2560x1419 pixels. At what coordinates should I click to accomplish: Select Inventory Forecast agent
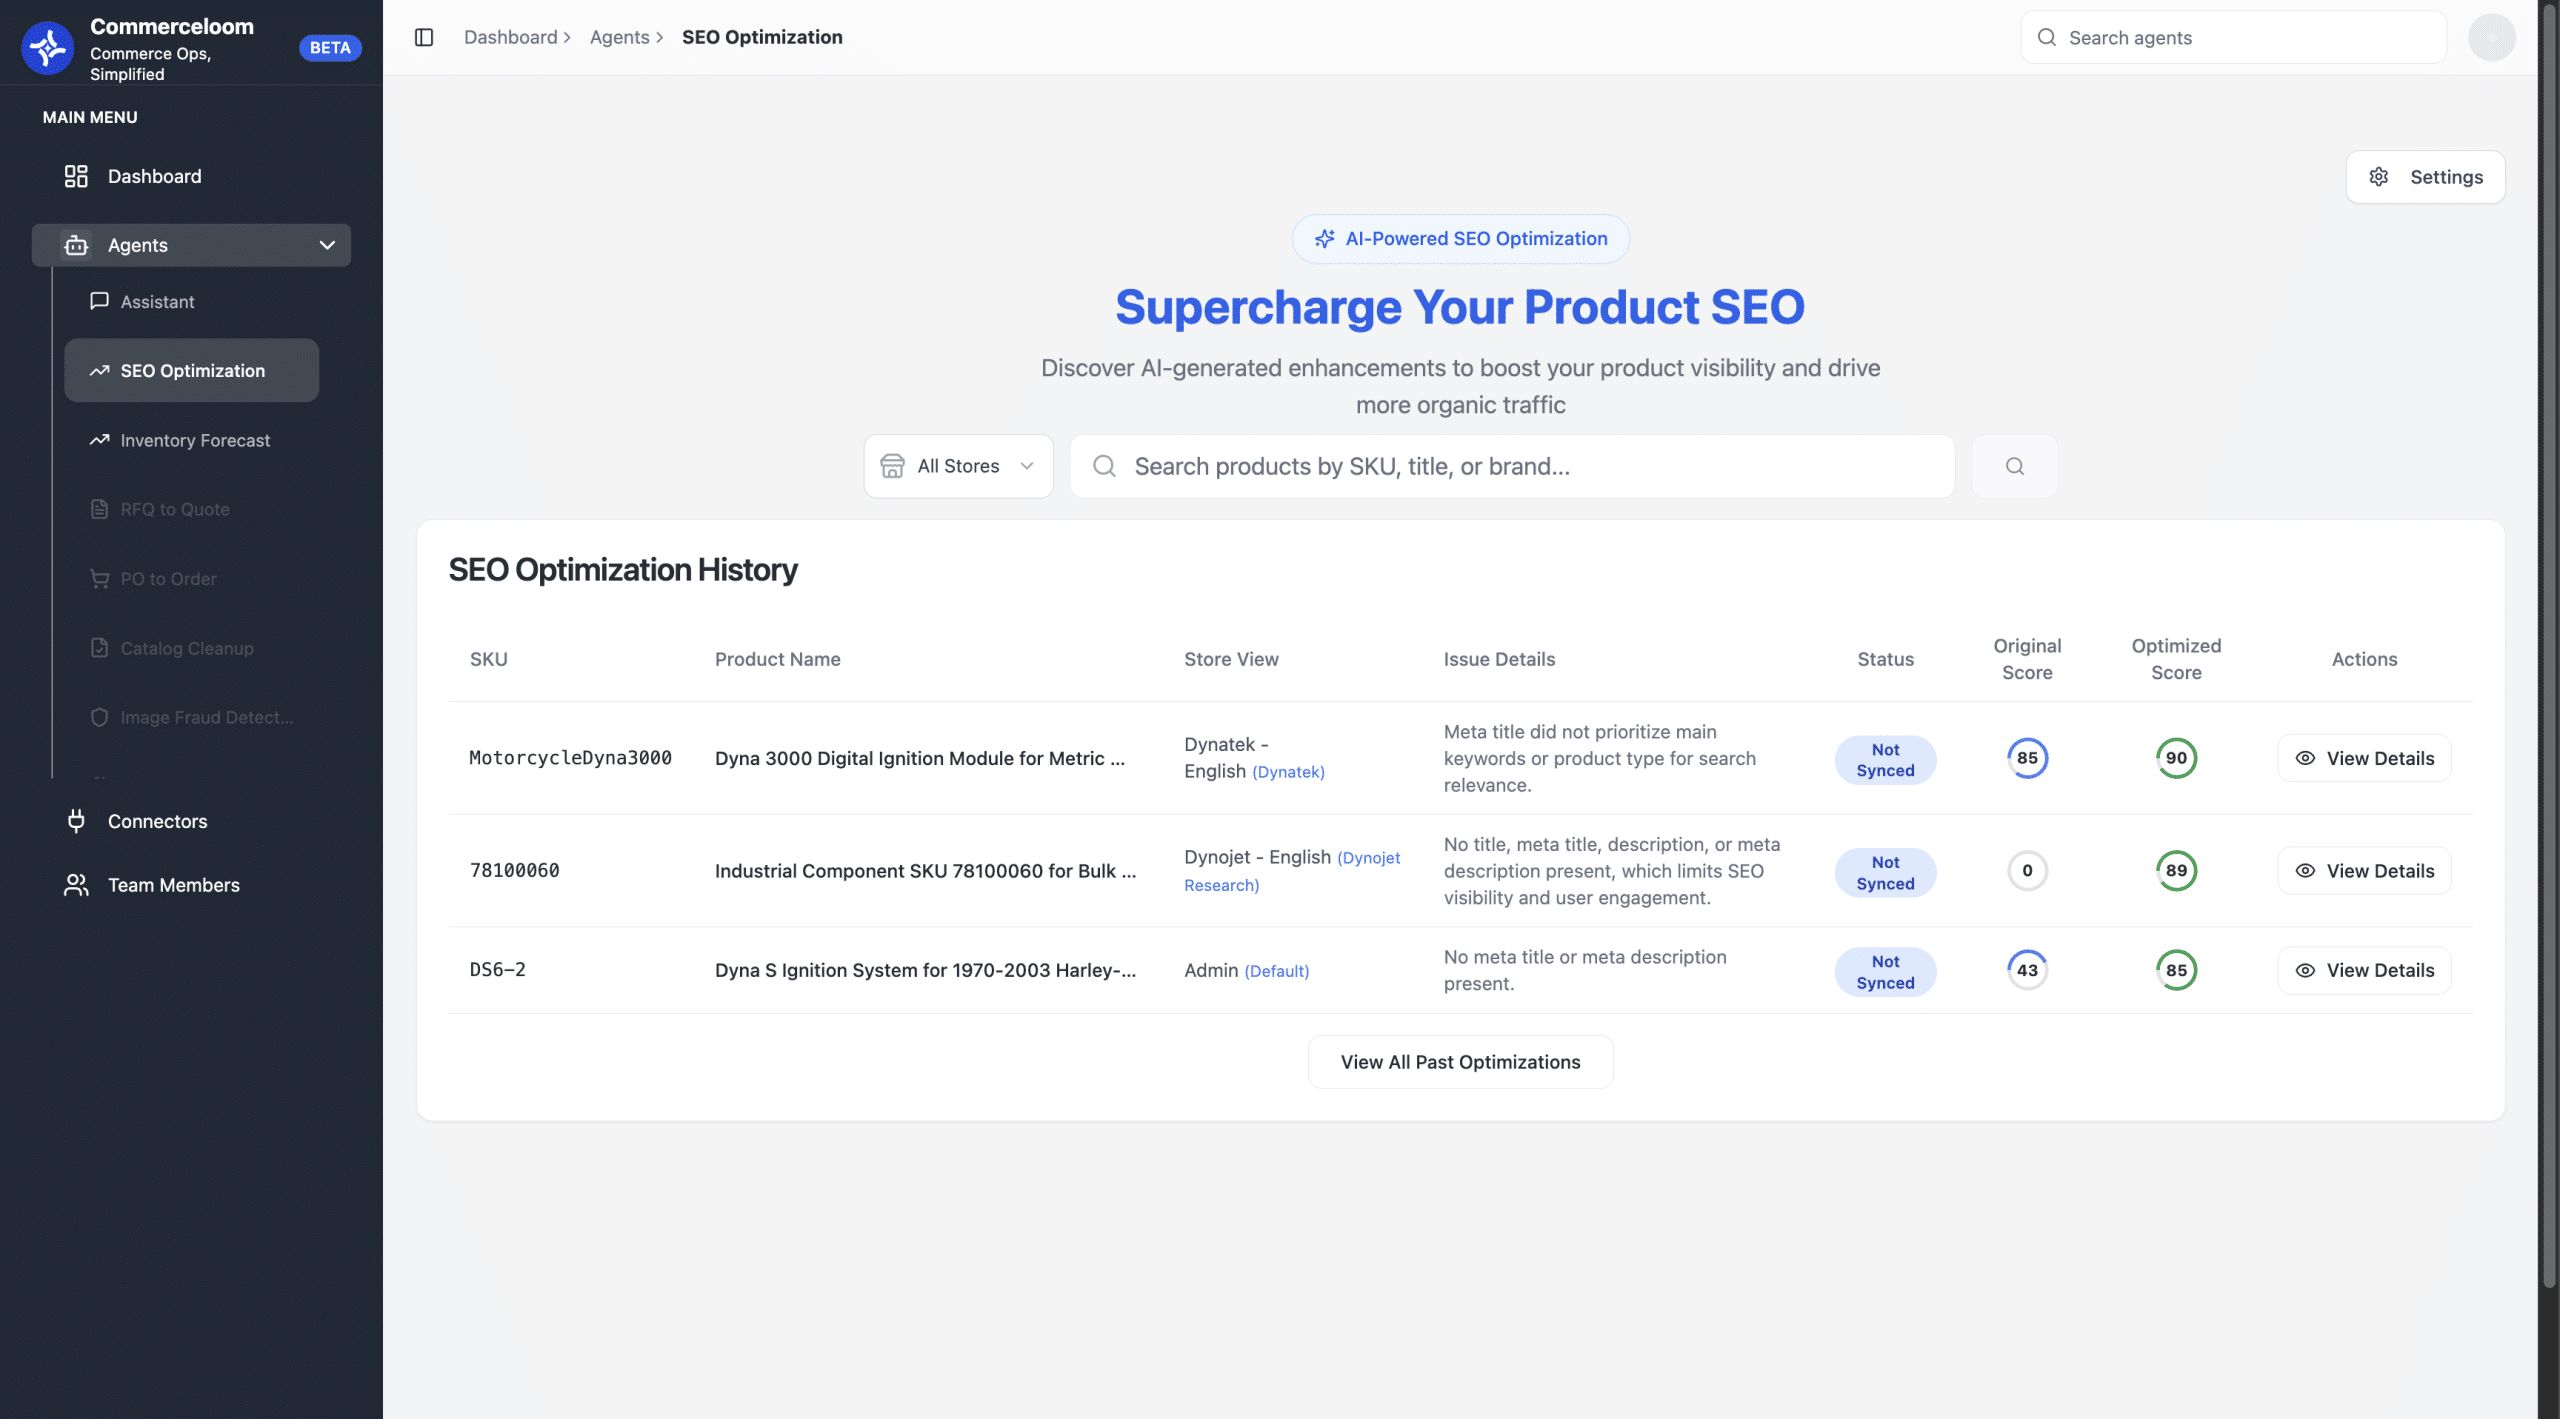point(195,440)
